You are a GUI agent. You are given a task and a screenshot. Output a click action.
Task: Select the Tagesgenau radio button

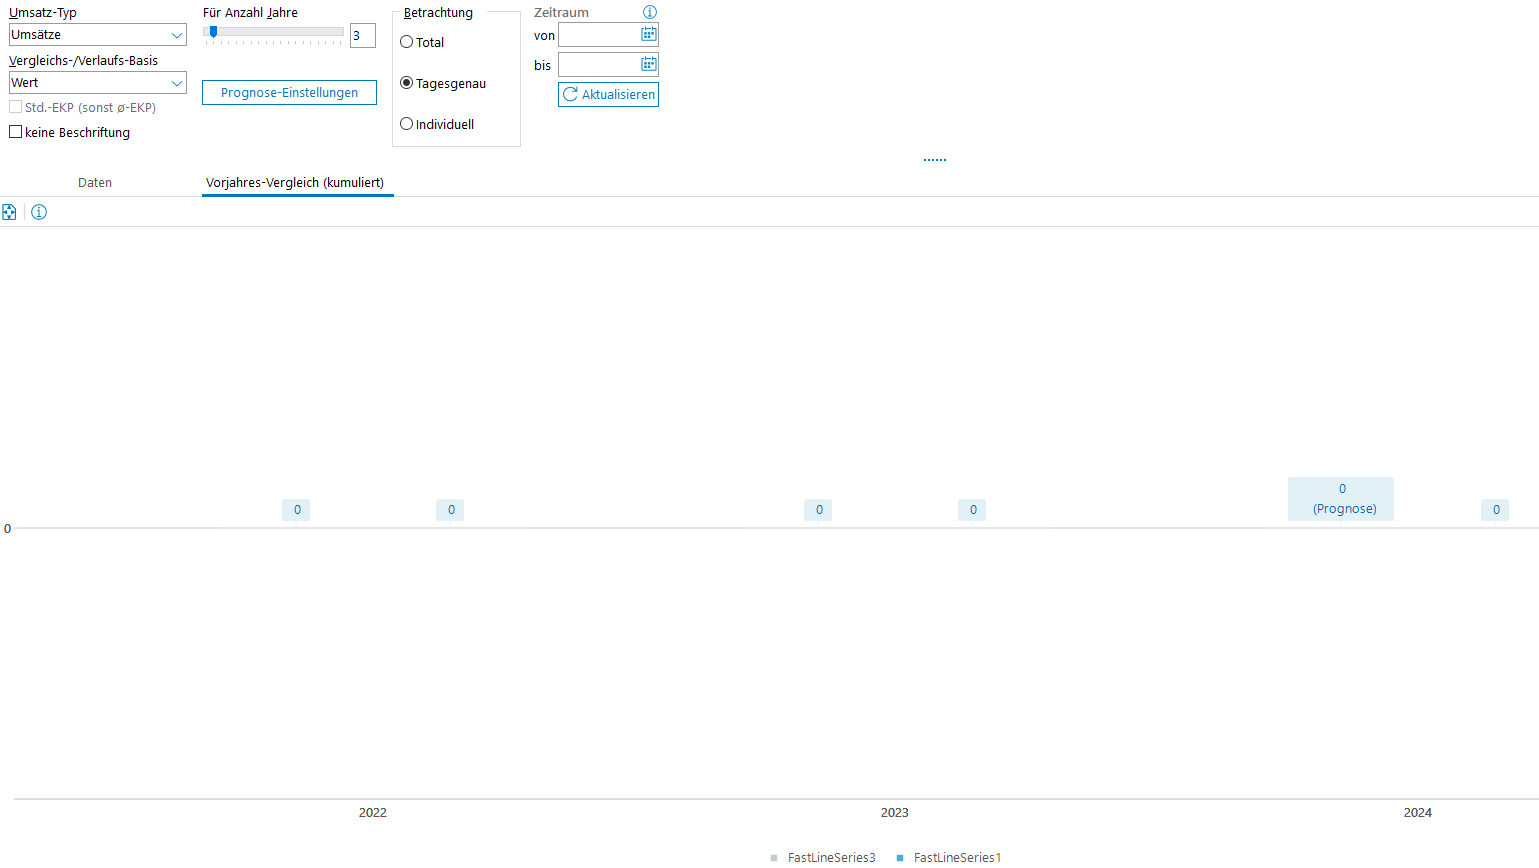(x=407, y=83)
